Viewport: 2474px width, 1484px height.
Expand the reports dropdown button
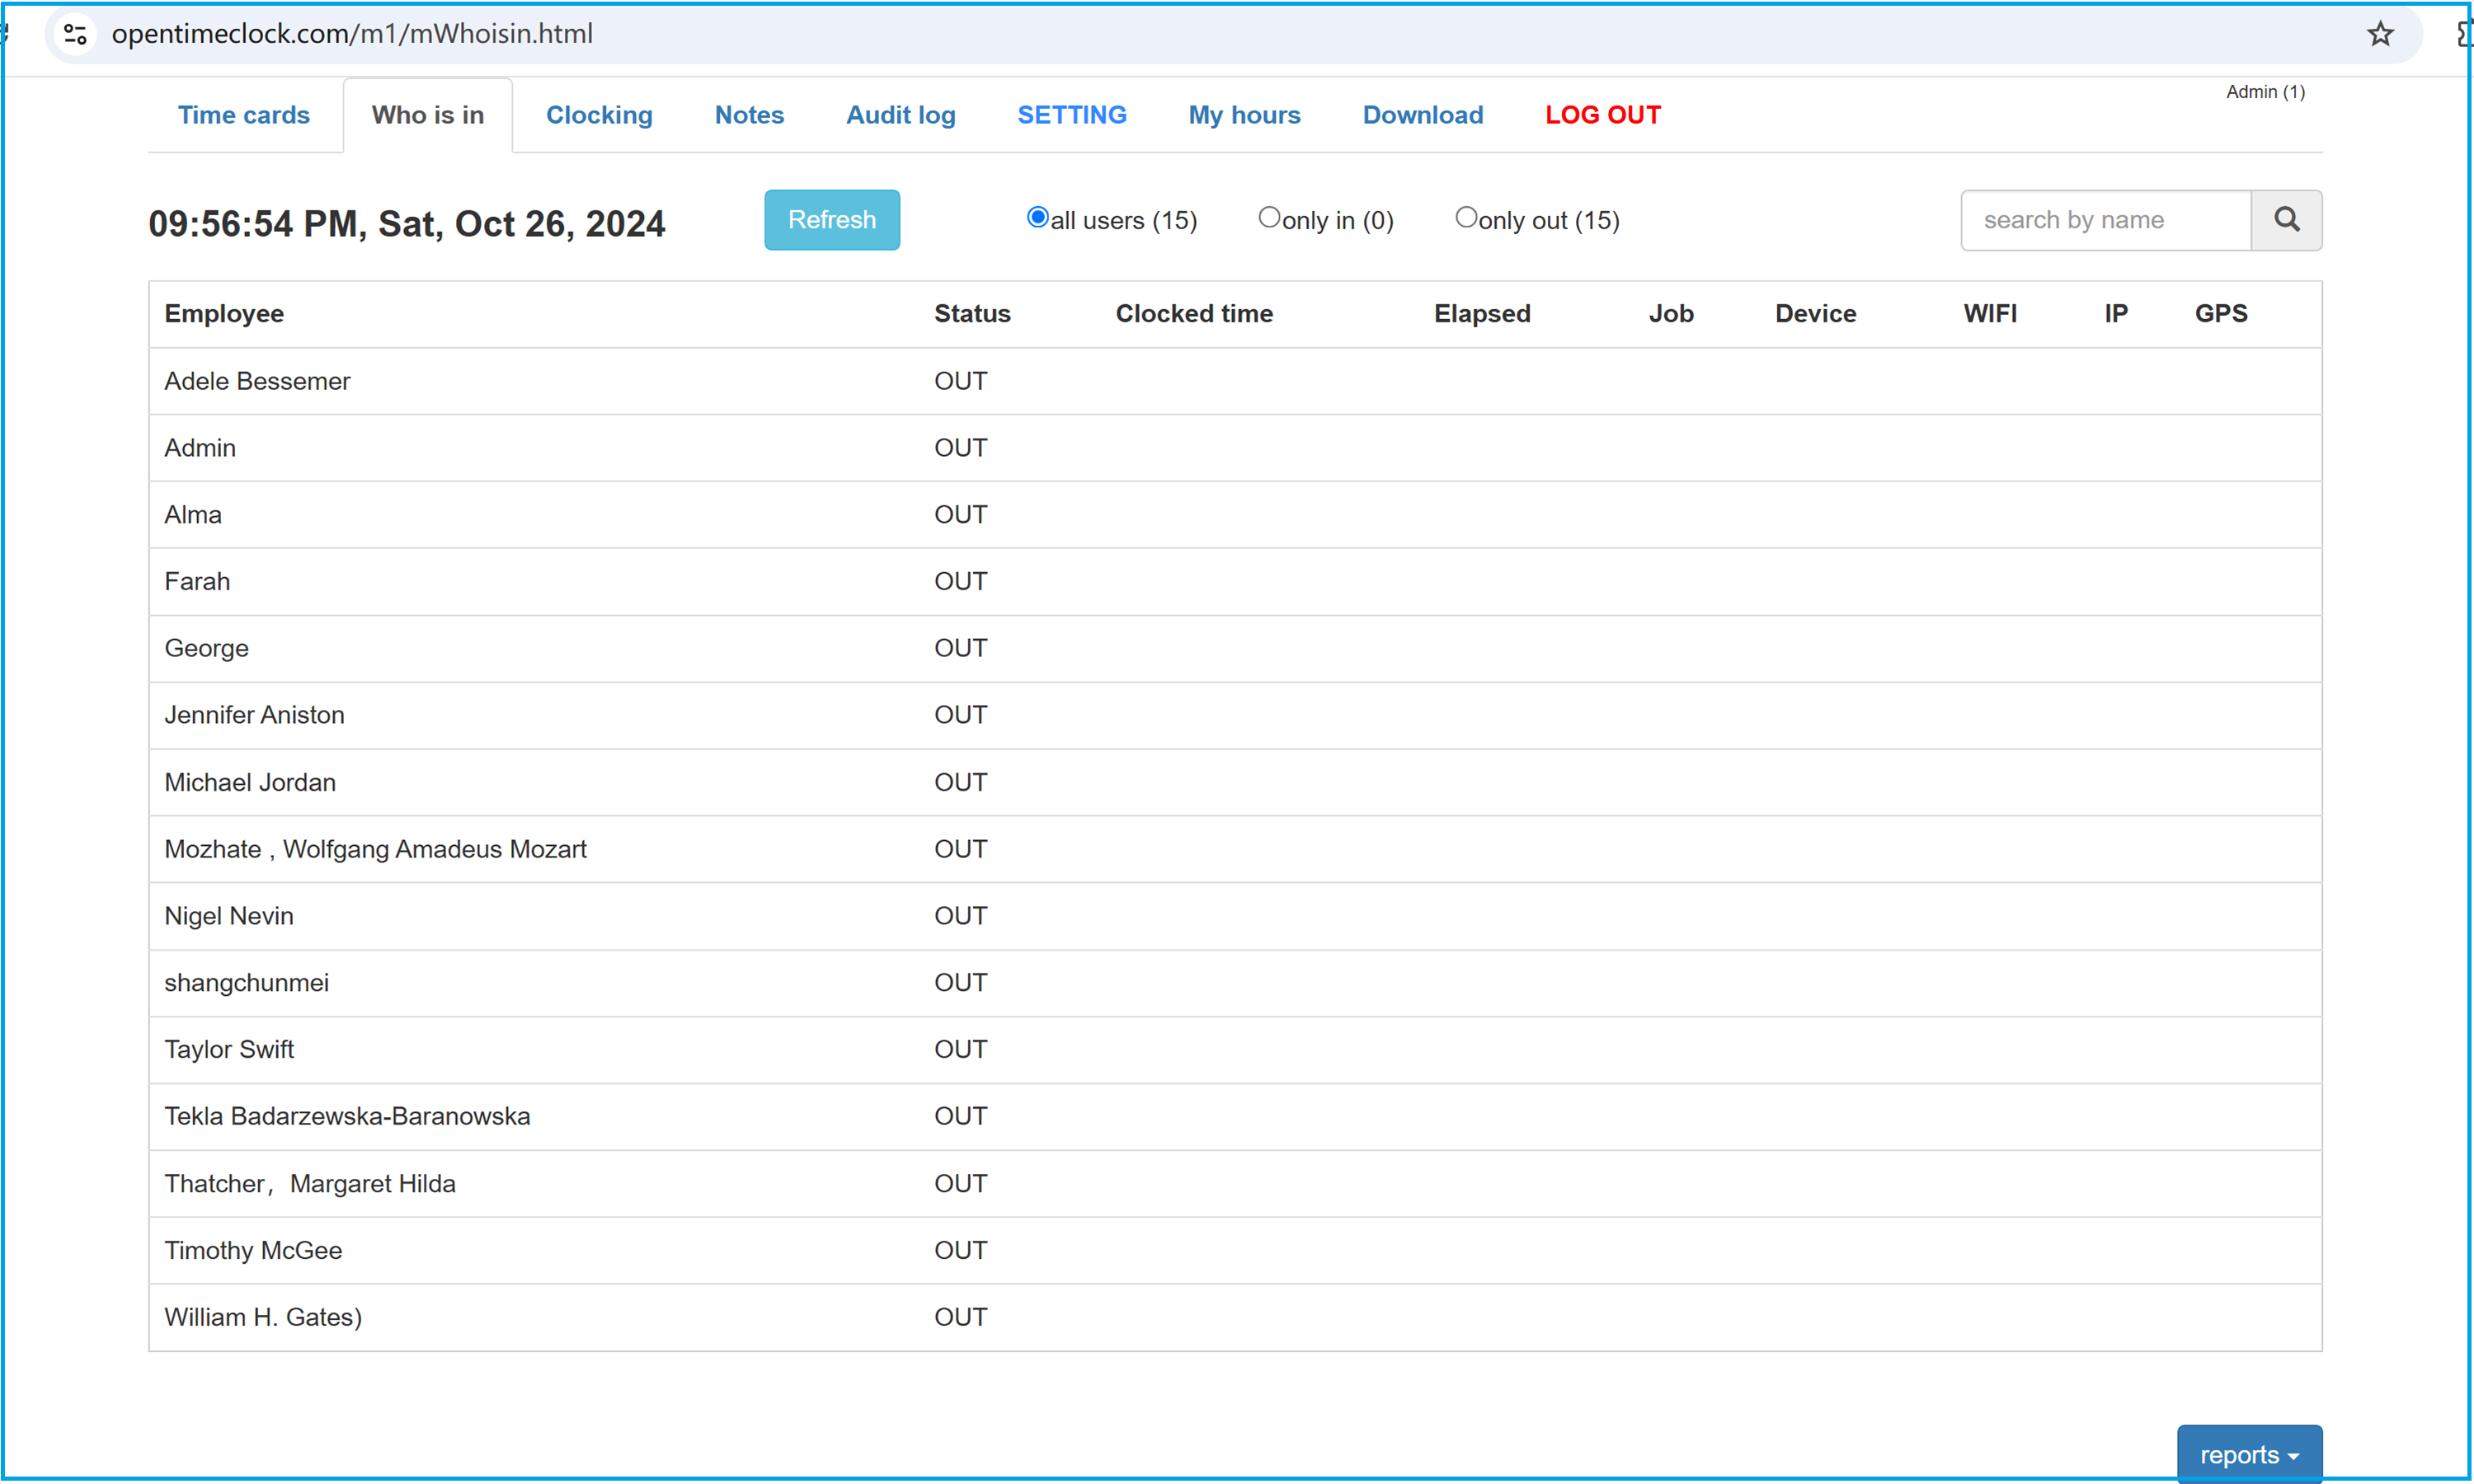tap(2249, 1454)
